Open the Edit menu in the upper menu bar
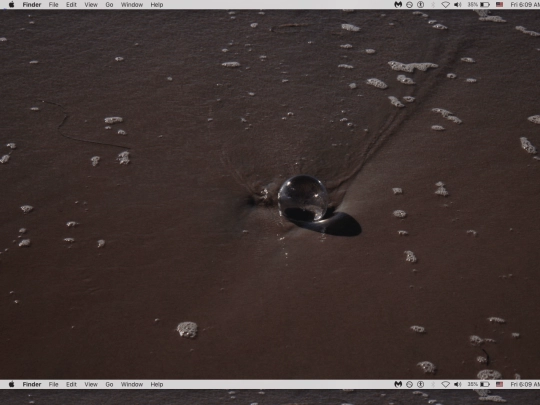 click(71, 5)
